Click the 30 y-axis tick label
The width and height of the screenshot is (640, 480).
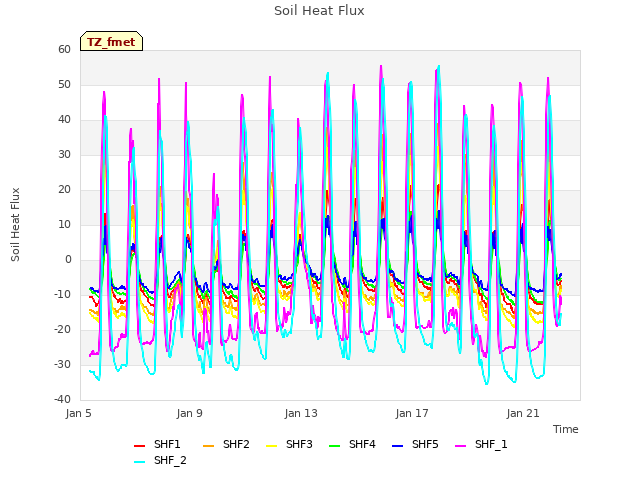point(64,154)
